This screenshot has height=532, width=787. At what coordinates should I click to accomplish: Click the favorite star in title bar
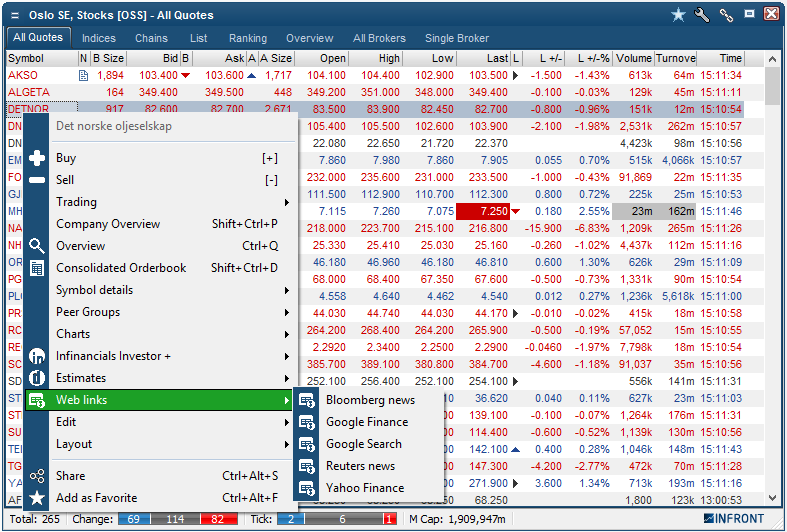(678, 15)
